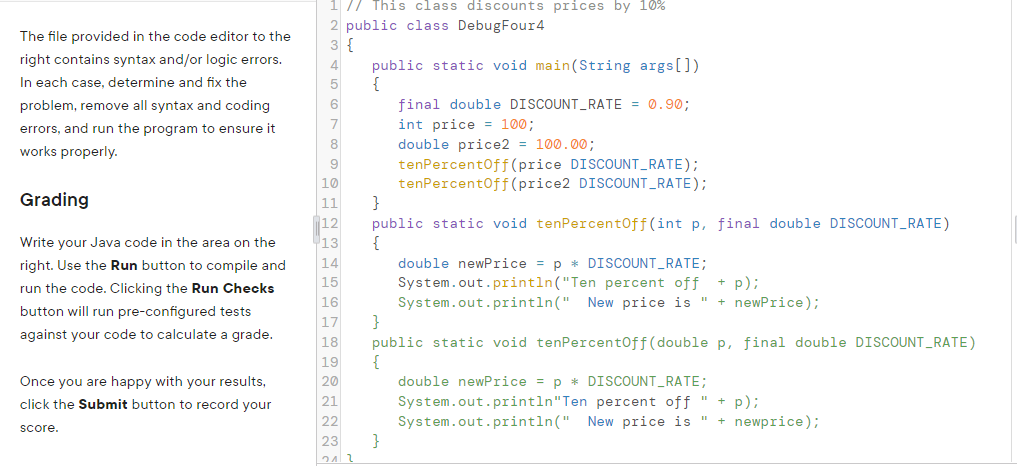This screenshot has height=466, width=1017.
Task: Click 'New price is' println on line 16
Action: [x=609, y=302]
